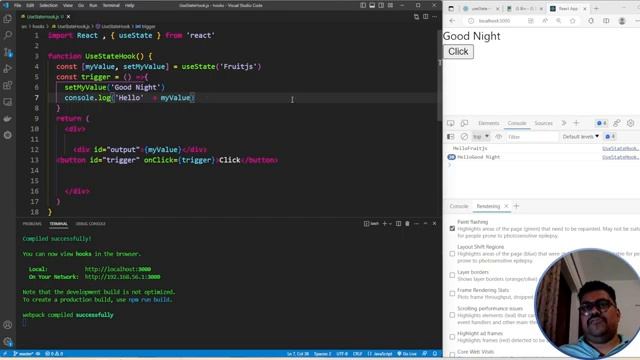Add a new terminal with the plus icon

pyautogui.click(x=384, y=224)
